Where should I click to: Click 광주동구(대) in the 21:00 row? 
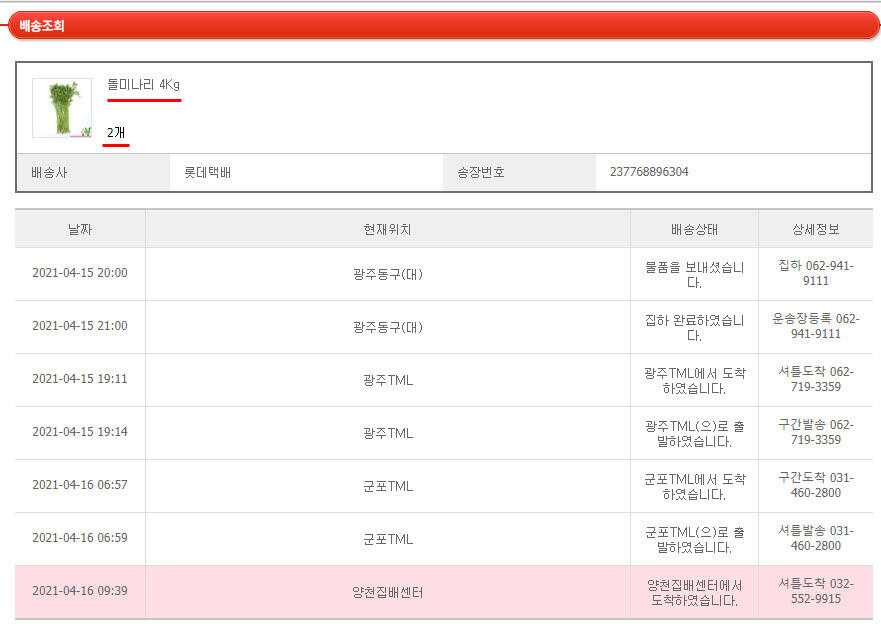pyautogui.click(x=388, y=327)
